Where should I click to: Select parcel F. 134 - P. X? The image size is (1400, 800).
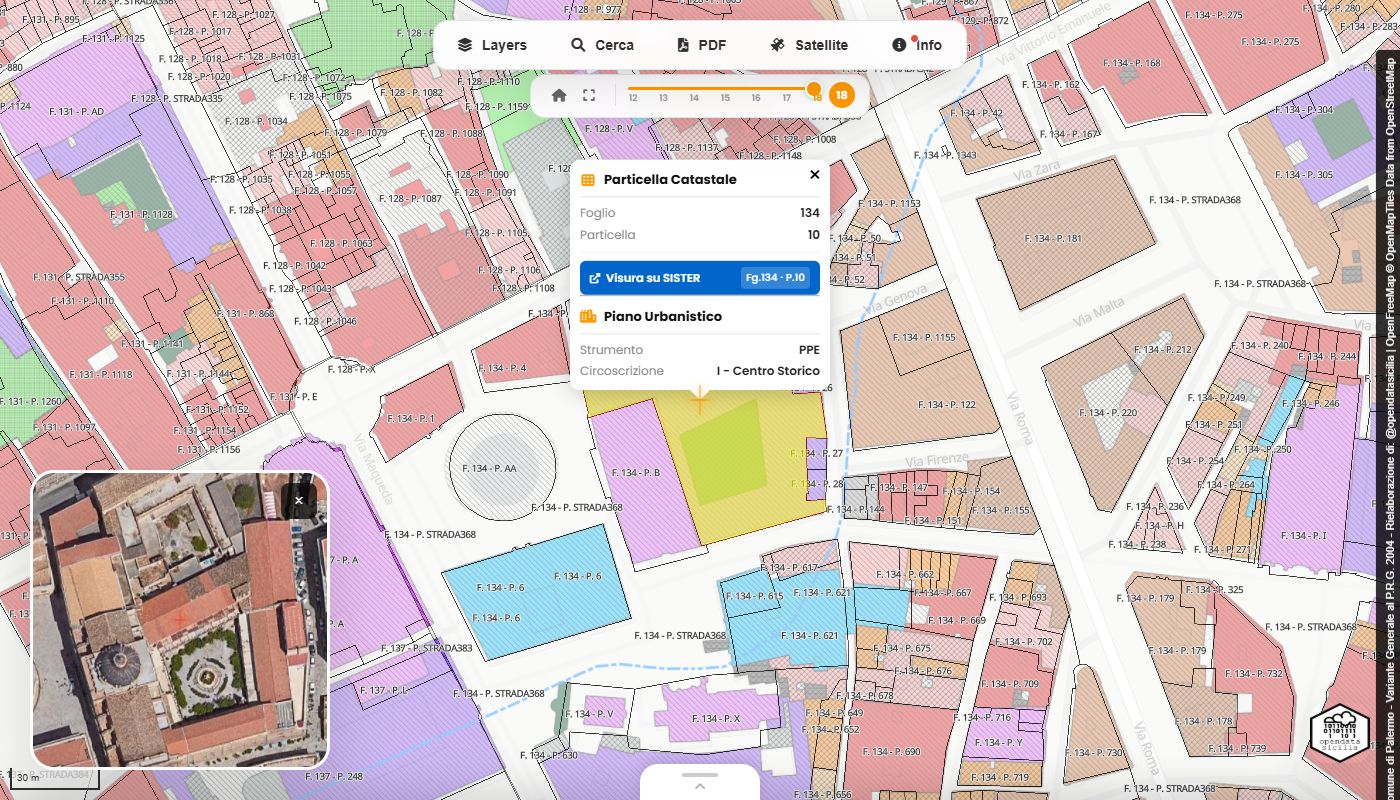(715, 719)
